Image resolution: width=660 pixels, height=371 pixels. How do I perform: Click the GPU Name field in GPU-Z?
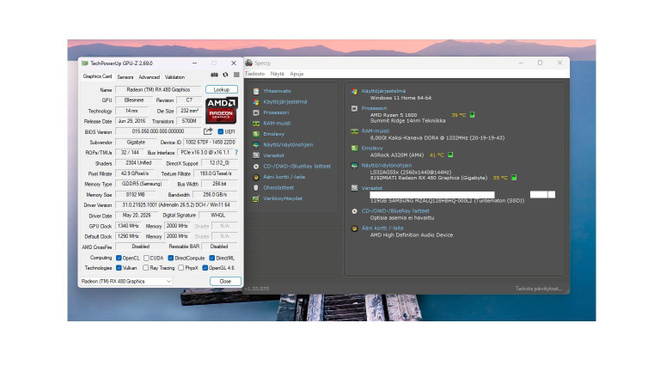point(159,90)
